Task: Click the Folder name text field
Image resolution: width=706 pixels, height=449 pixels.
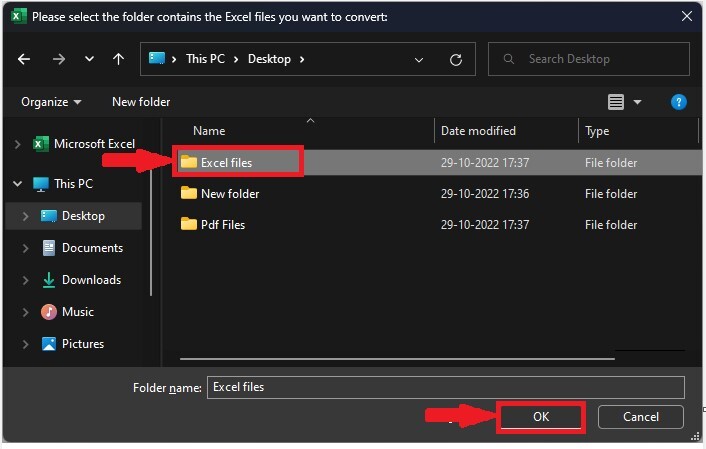Action: click(446, 387)
